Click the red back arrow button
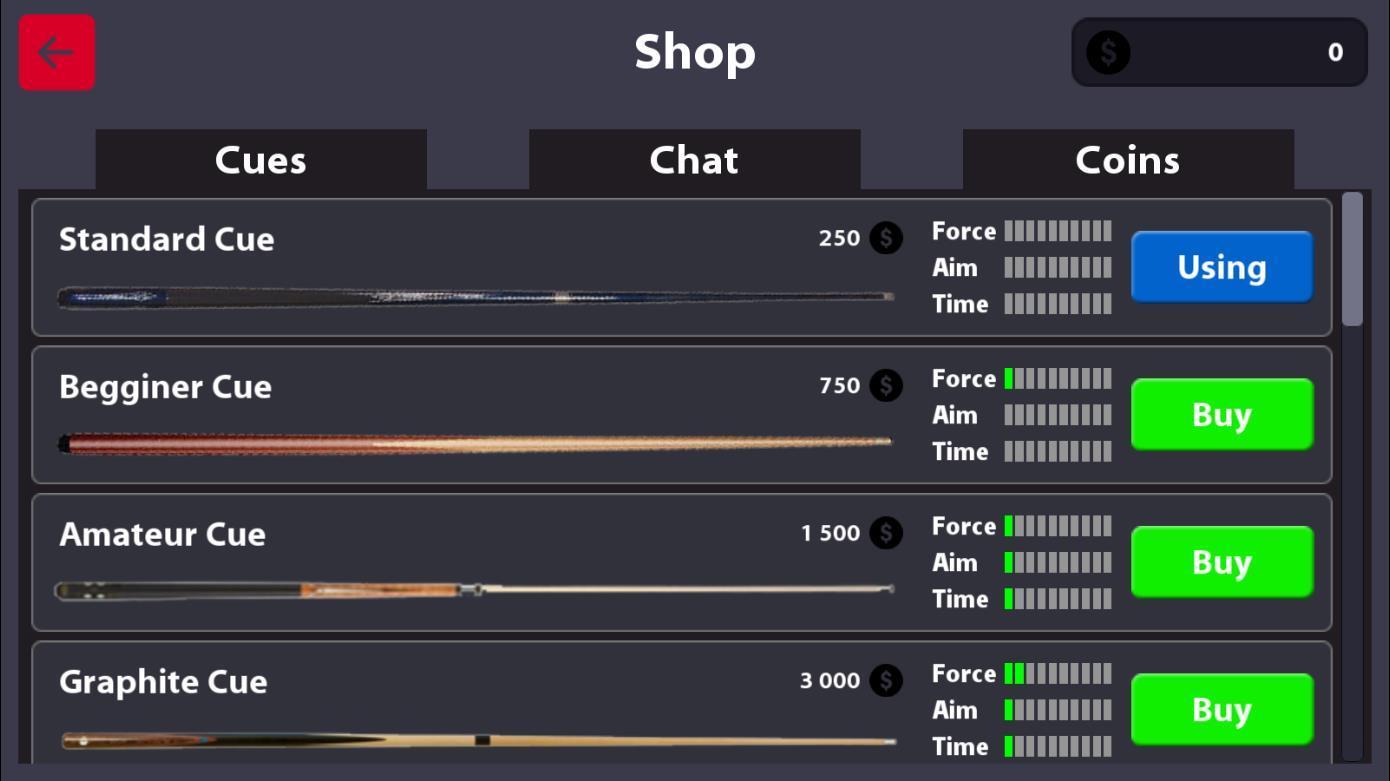 coord(57,52)
